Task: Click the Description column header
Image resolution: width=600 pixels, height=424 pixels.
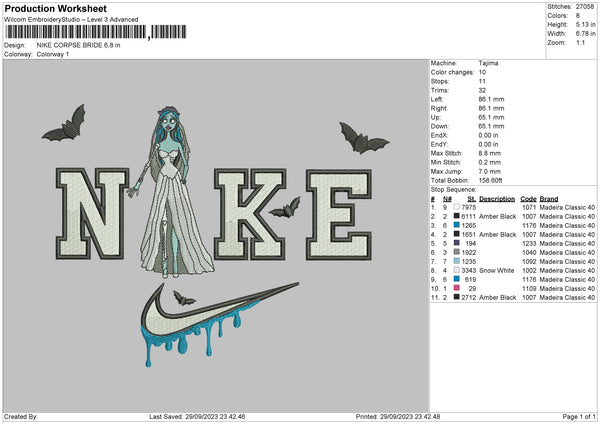Action: pos(497,199)
